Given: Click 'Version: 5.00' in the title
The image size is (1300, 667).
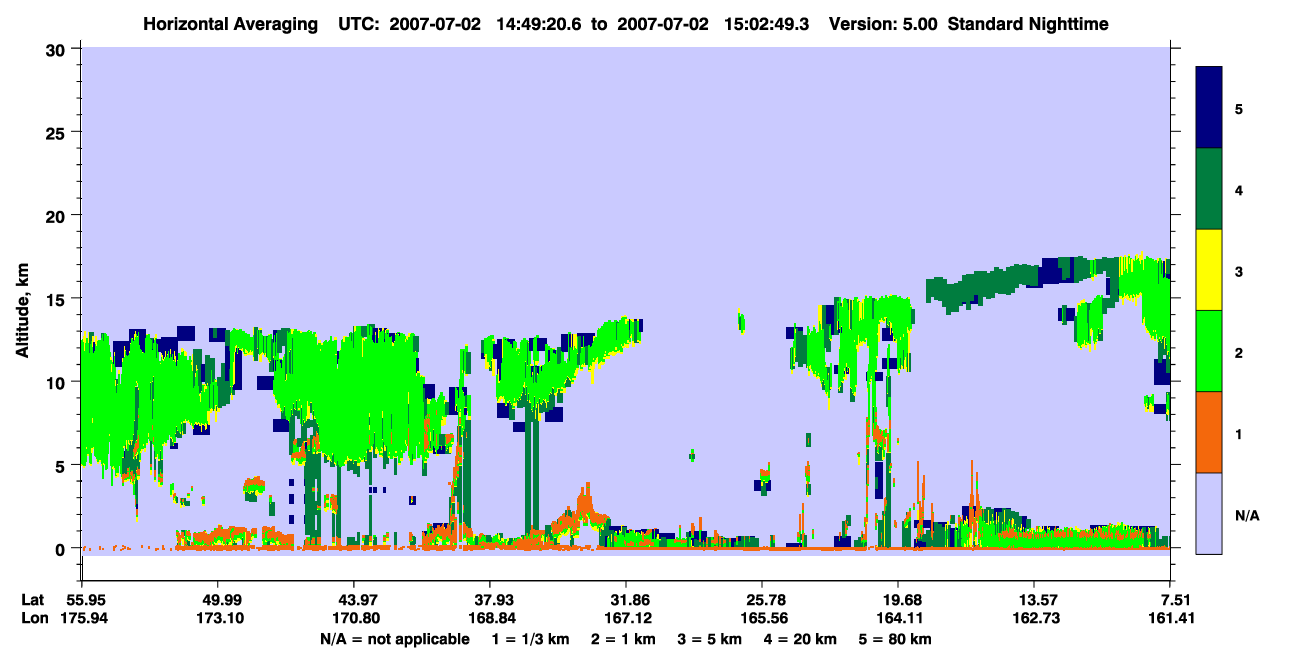Looking at the screenshot, I should click(x=883, y=24).
